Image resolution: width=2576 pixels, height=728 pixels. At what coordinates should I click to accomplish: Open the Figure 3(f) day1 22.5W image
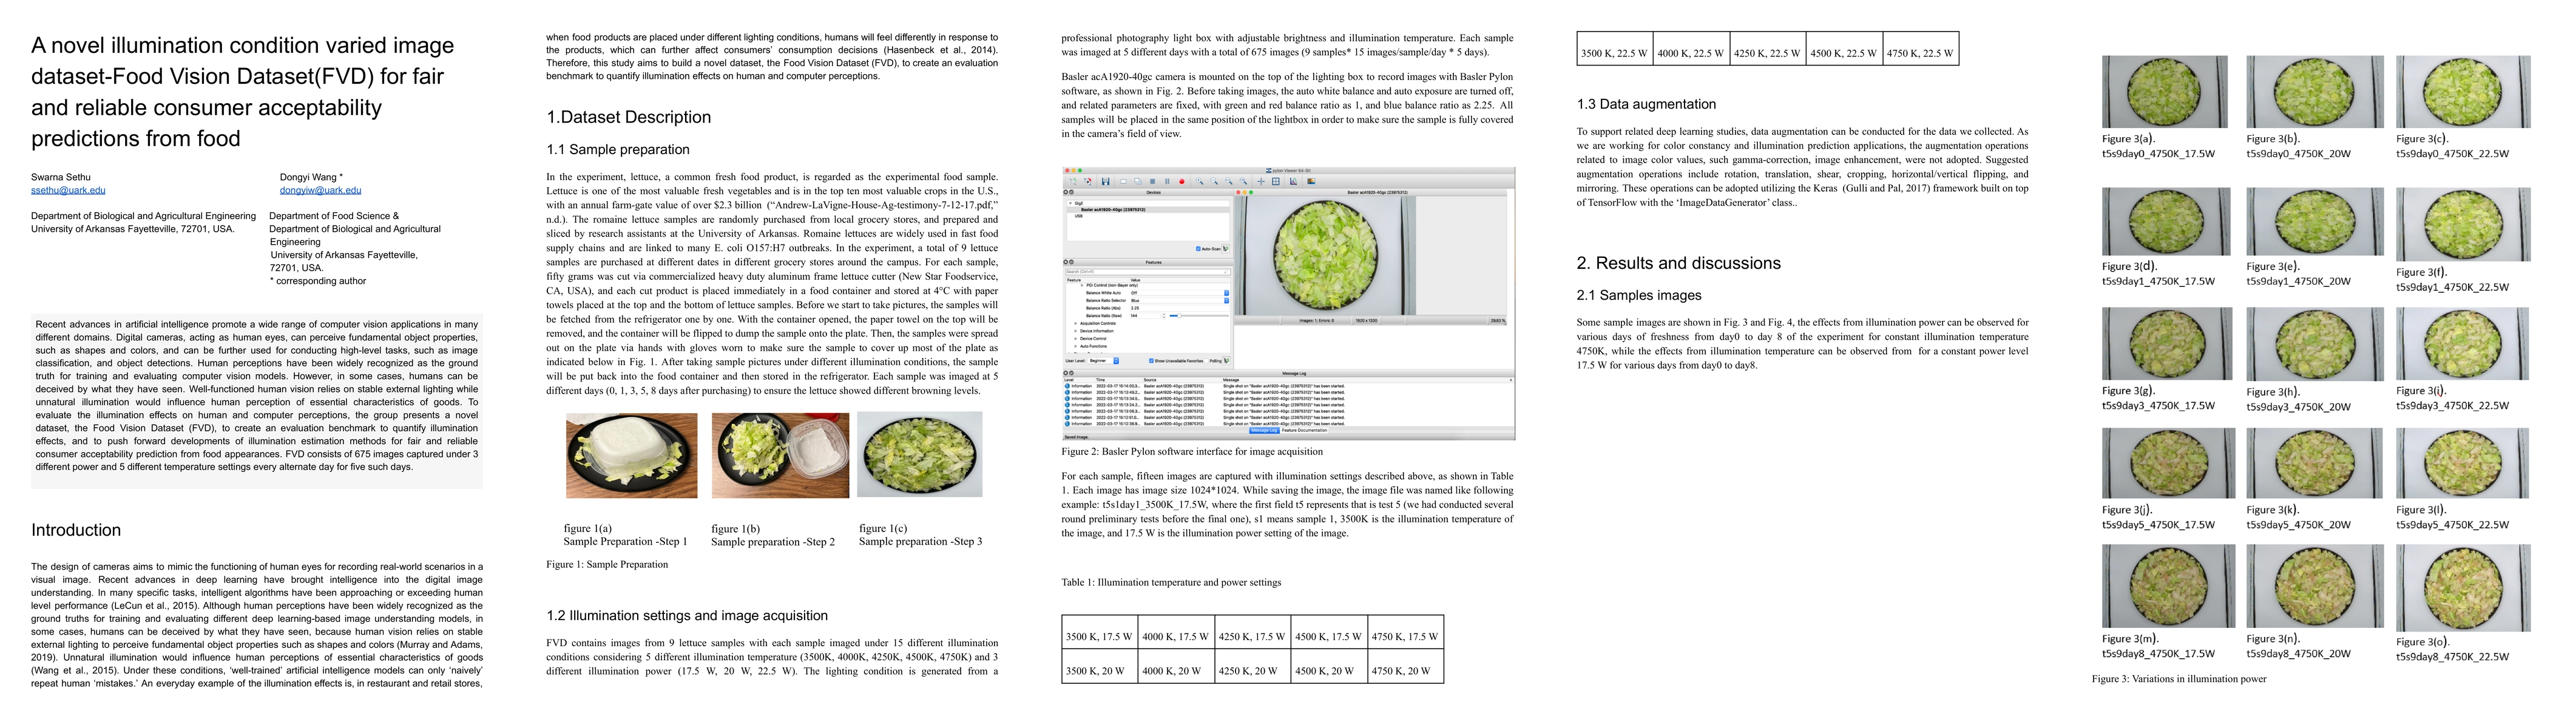2462,225
